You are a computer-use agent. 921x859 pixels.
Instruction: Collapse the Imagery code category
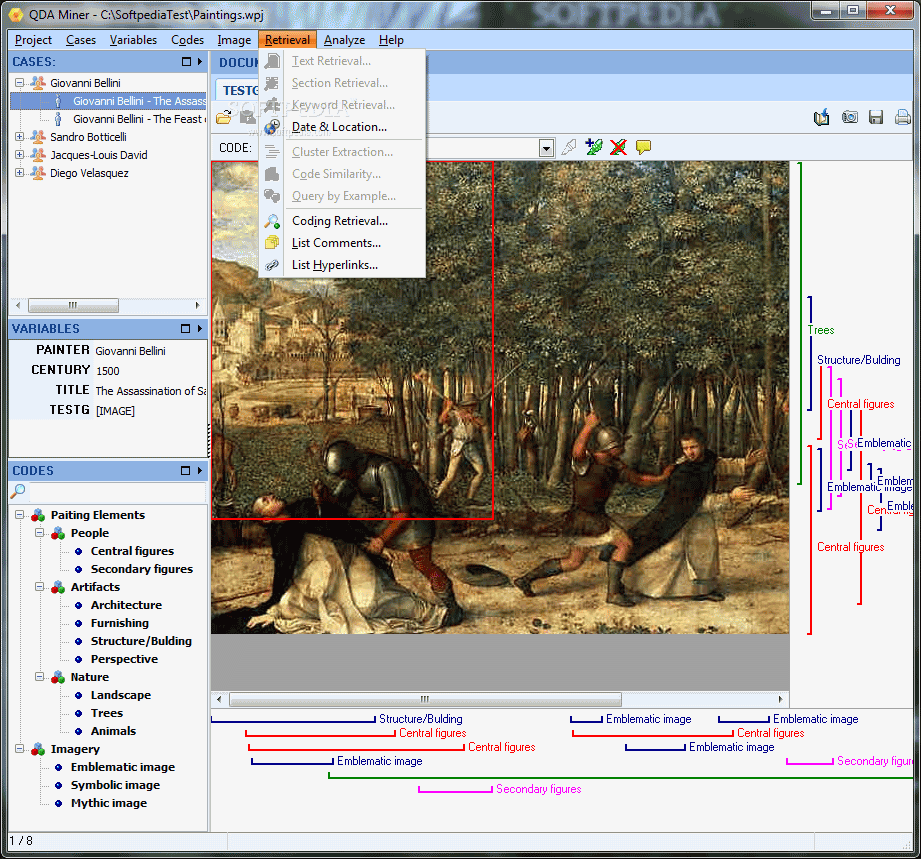point(19,749)
